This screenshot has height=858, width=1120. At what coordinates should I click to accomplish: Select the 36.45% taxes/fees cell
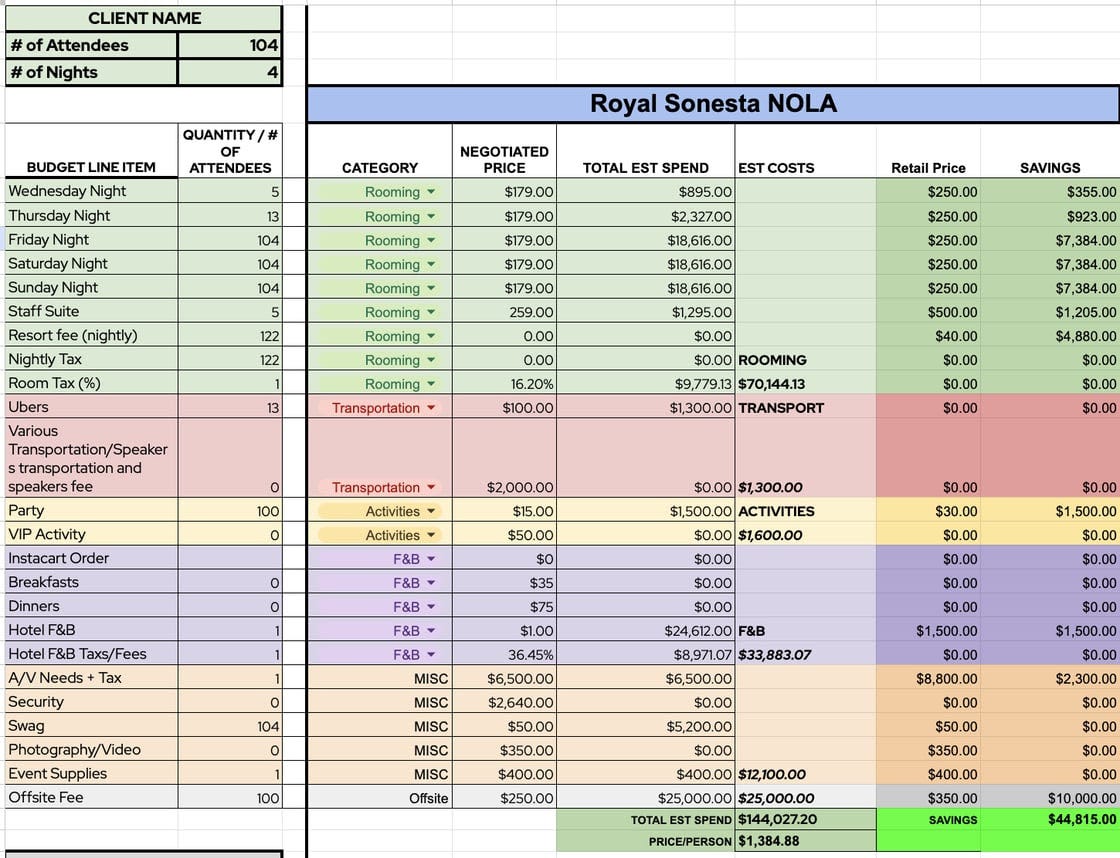504,654
